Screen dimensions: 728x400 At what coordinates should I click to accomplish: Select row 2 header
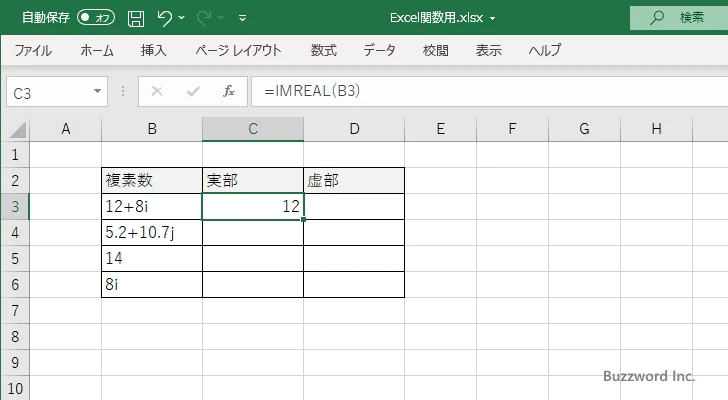click(15, 181)
